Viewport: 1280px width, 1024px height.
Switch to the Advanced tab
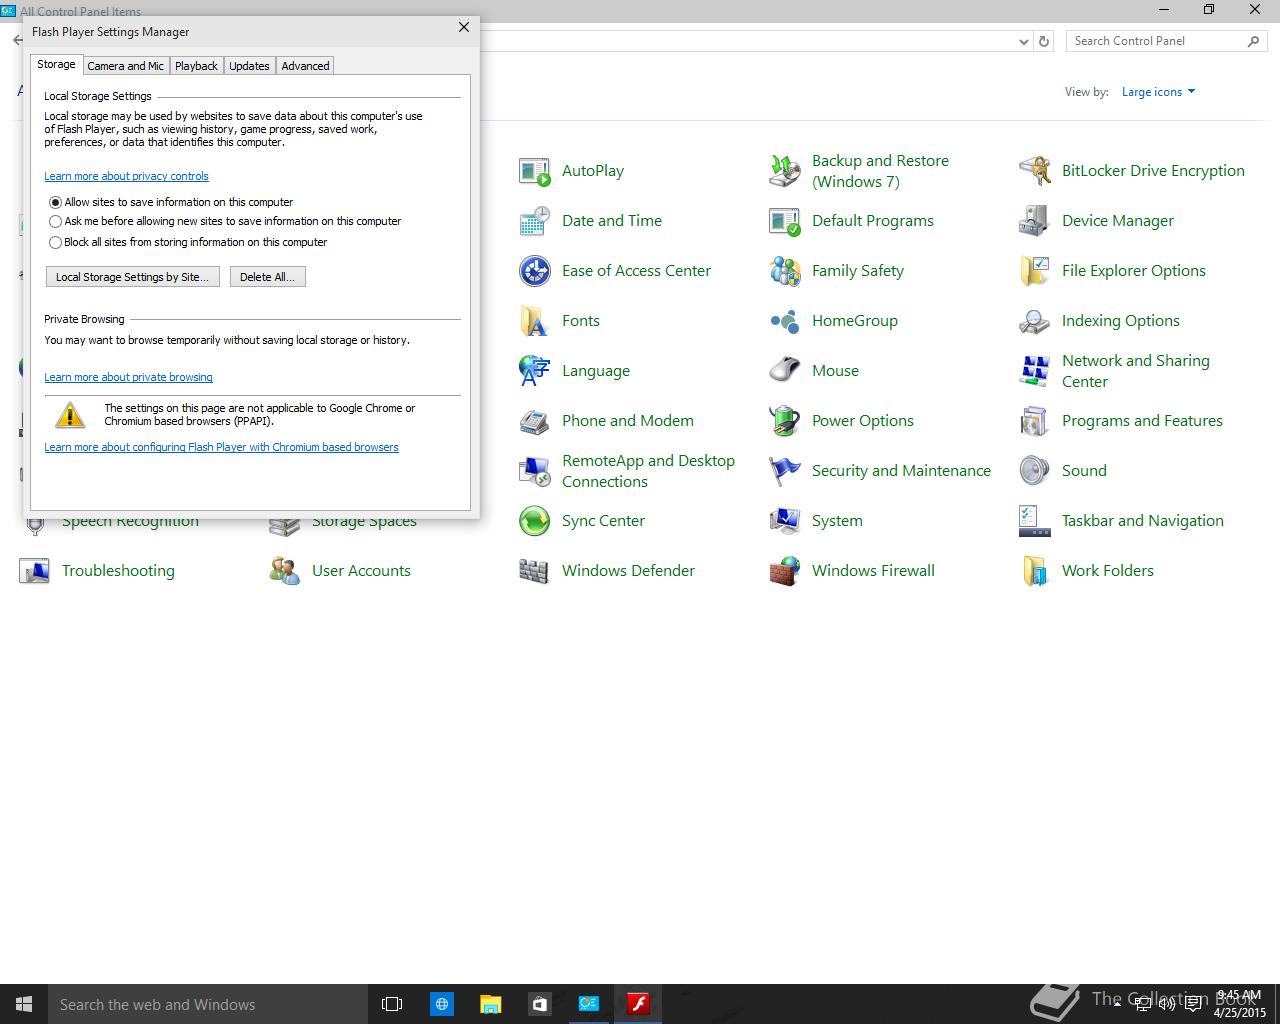(305, 66)
